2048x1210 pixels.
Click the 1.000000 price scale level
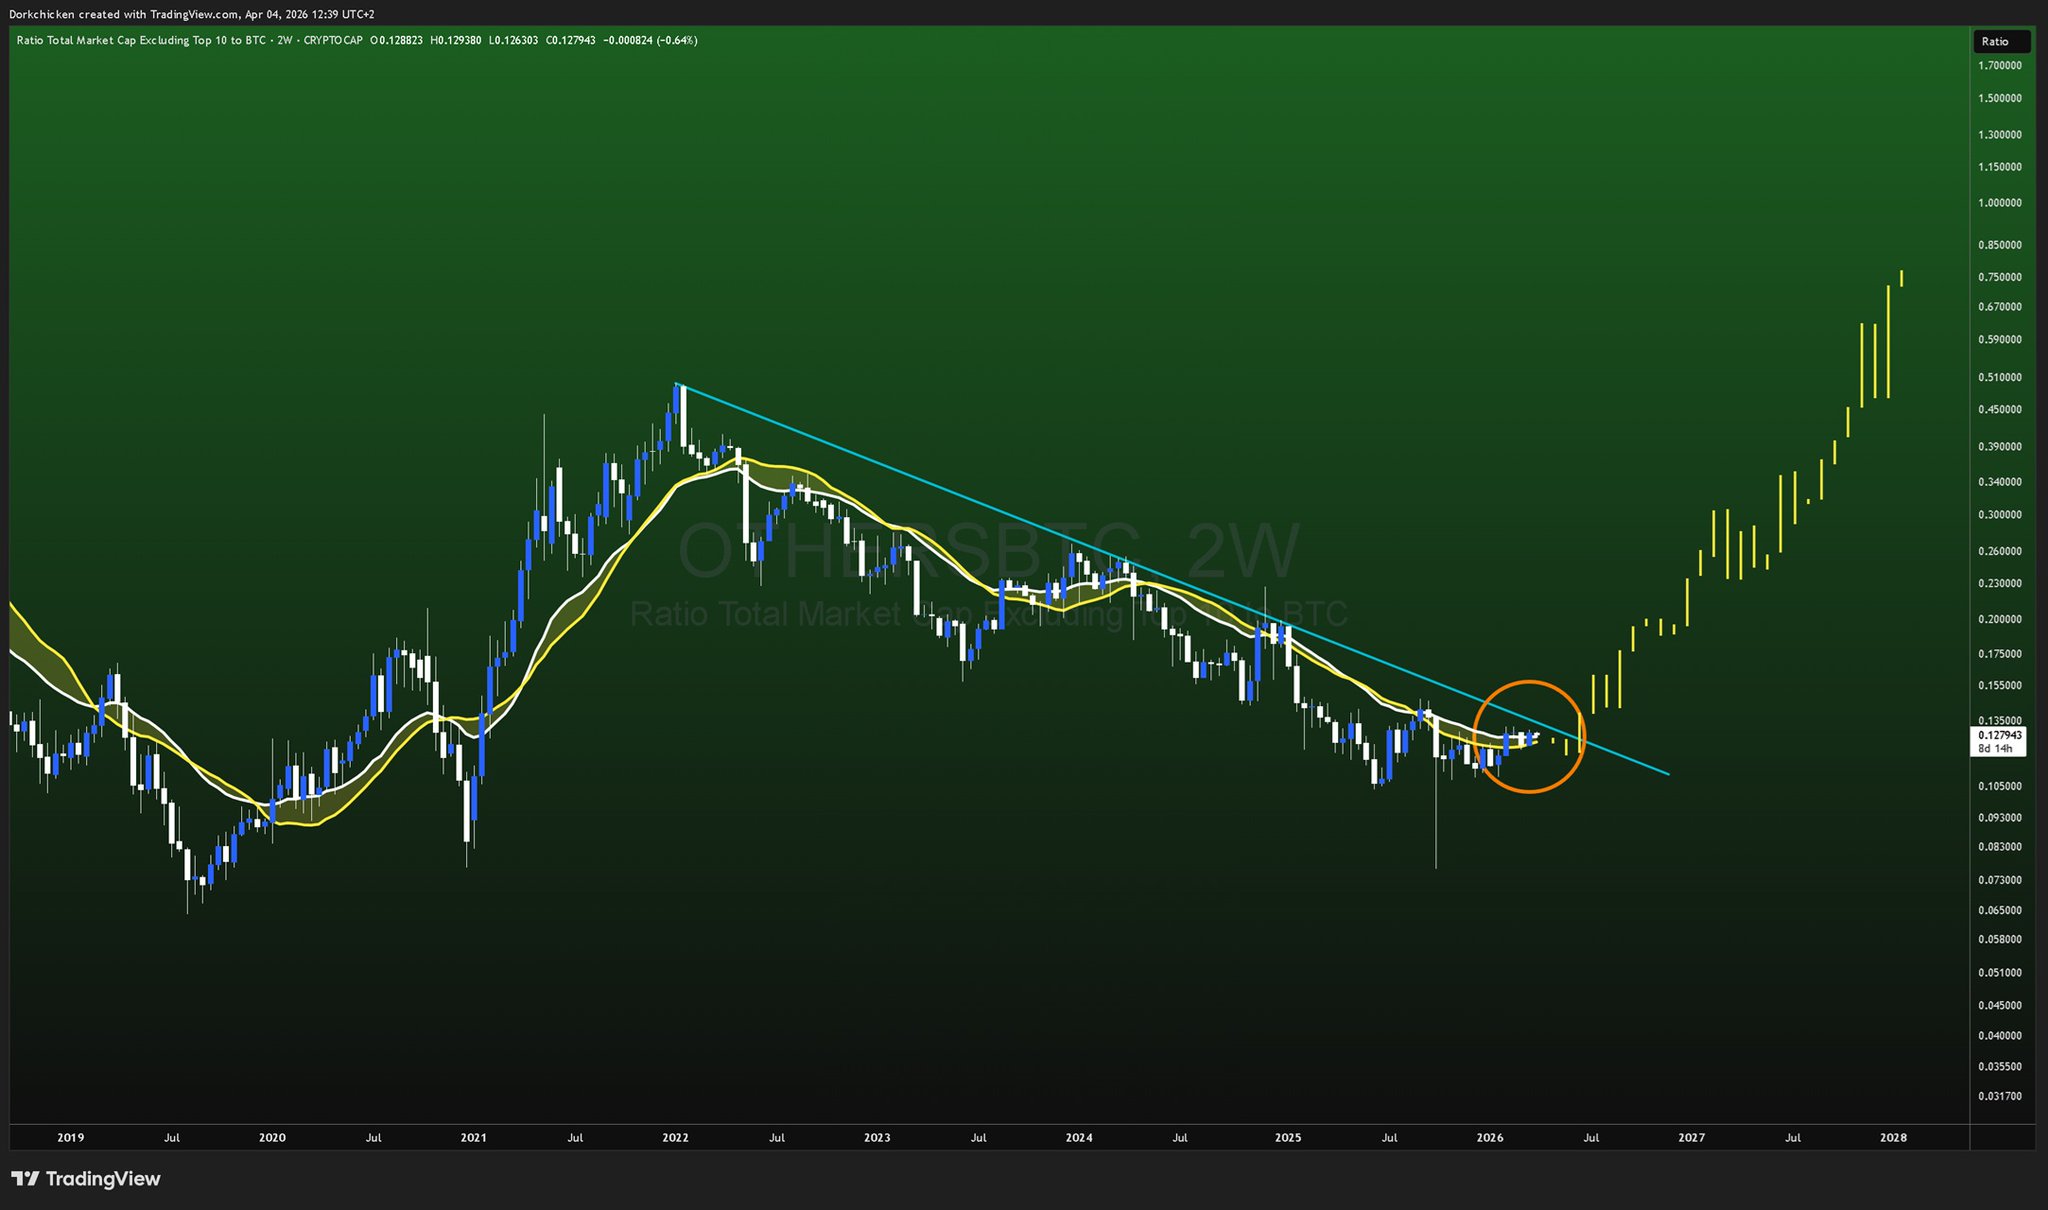tap(1999, 203)
